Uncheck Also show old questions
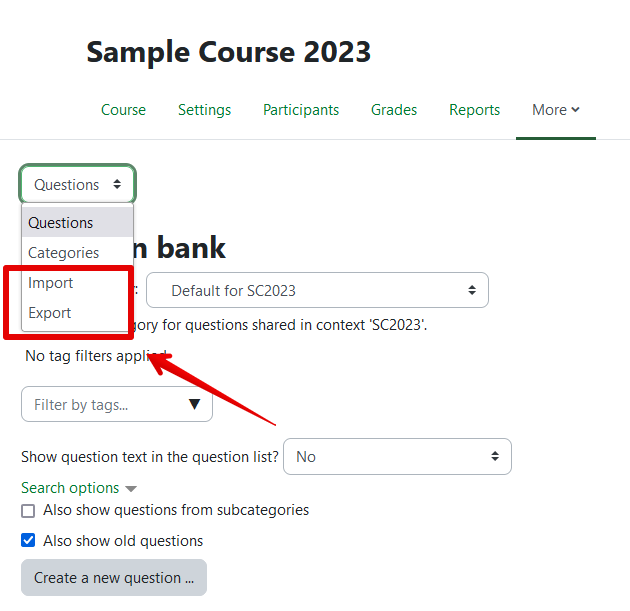 (x=29, y=541)
